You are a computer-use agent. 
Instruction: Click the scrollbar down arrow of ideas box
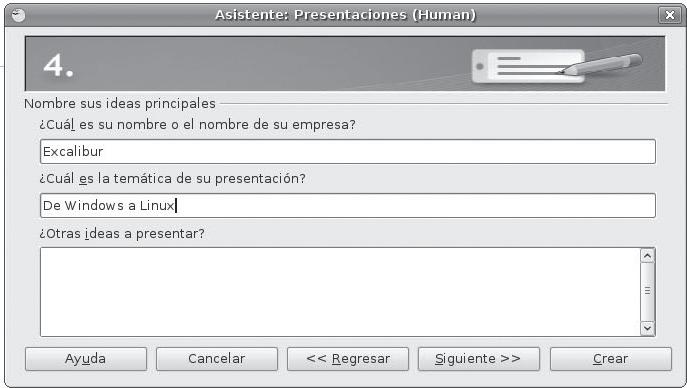point(648,328)
